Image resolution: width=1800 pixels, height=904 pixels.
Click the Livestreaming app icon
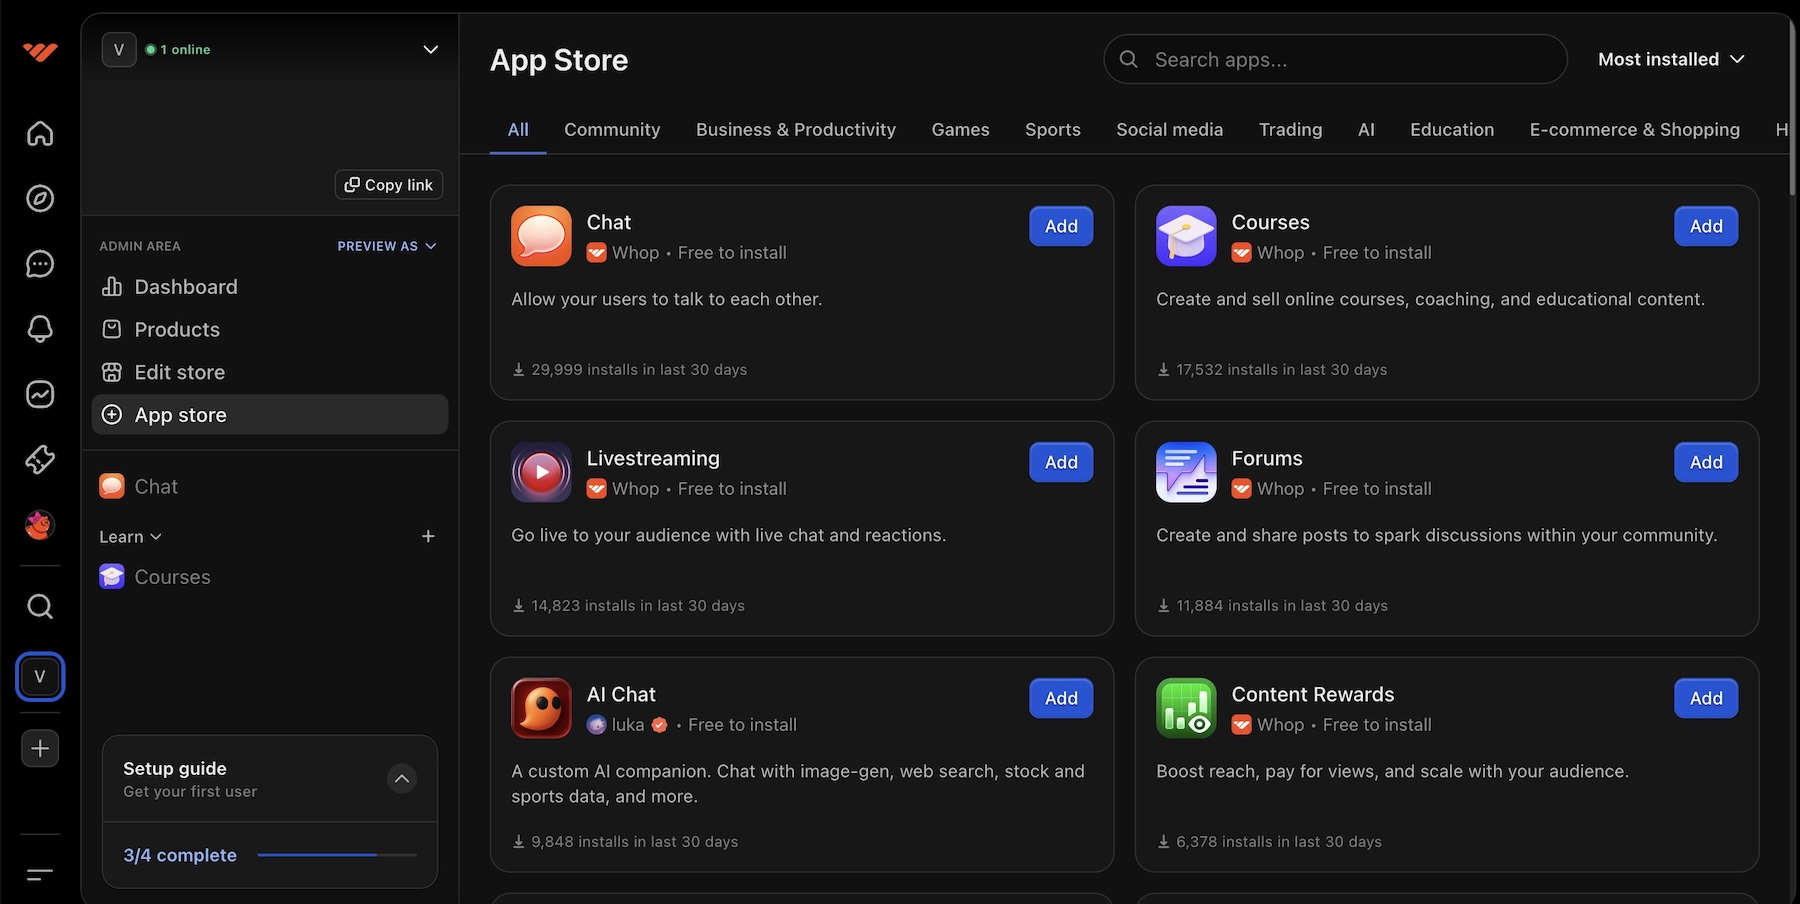[x=541, y=472]
